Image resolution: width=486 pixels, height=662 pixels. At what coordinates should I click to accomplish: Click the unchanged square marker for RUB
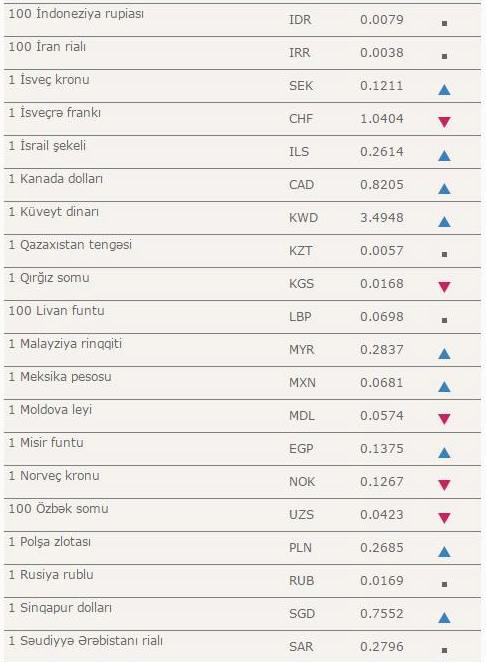tap(444, 584)
